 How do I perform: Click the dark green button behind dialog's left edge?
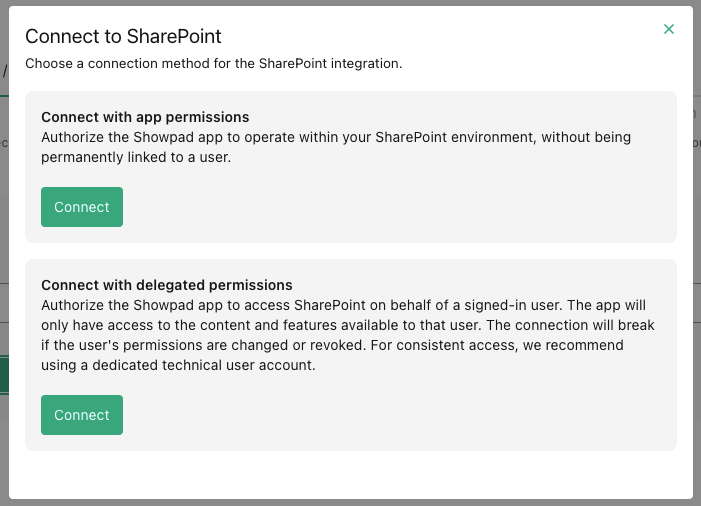(4, 375)
